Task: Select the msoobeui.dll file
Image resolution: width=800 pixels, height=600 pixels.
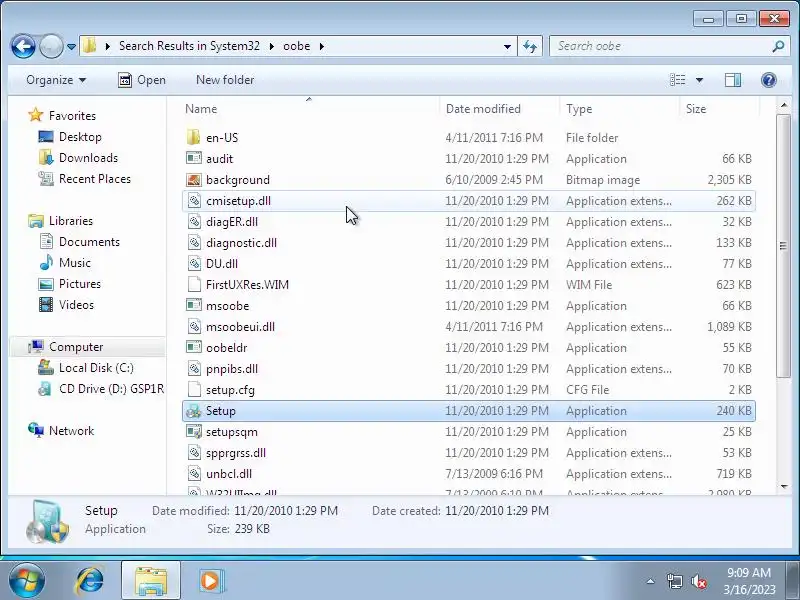Action: click(468, 327)
